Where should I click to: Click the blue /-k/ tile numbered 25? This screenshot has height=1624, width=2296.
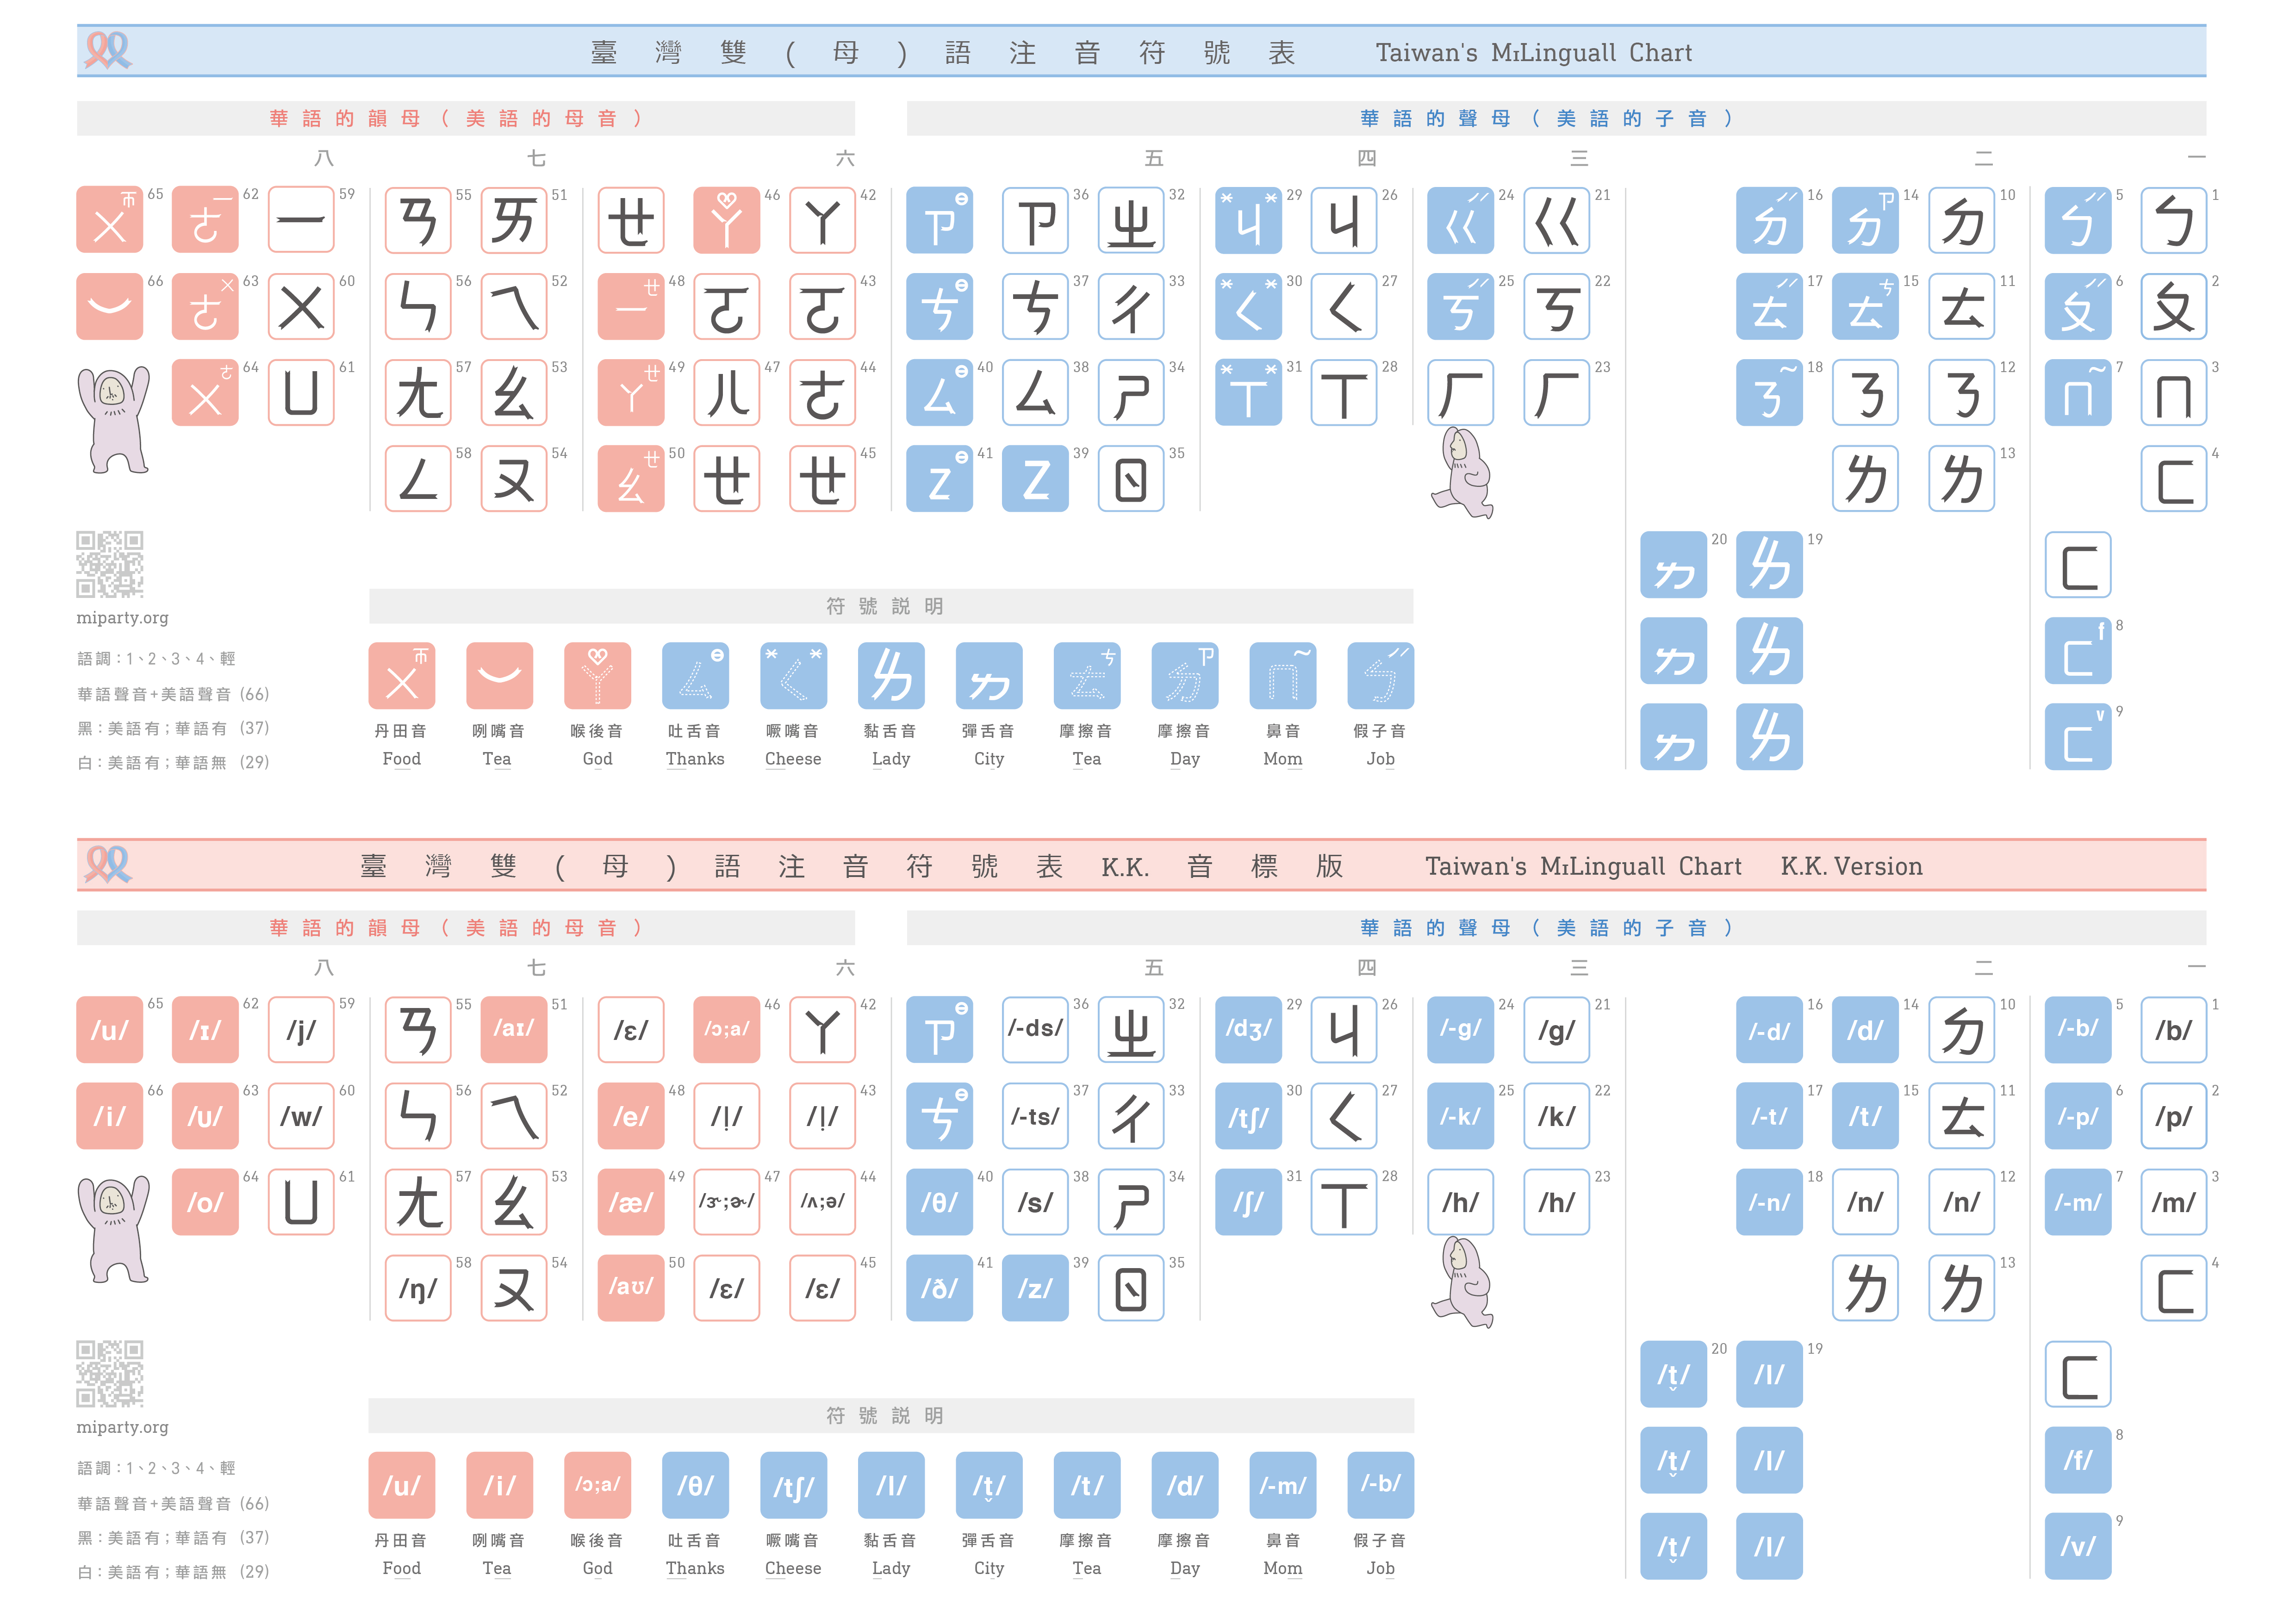point(1461,1116)
